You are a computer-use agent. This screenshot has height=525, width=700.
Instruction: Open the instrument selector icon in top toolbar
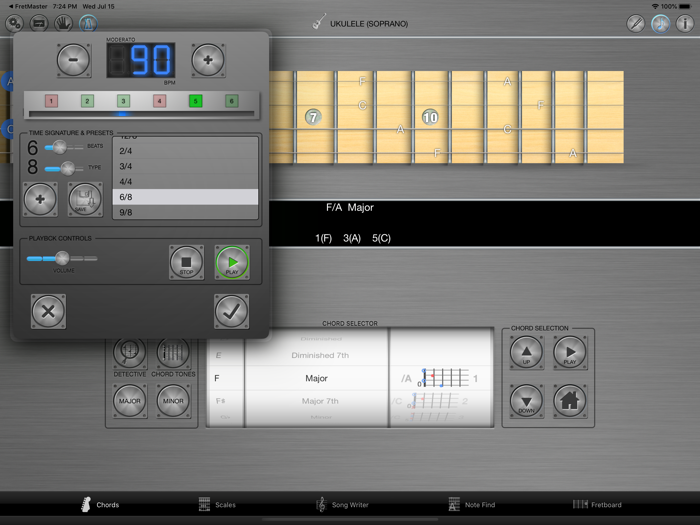(x=39, y=23)
